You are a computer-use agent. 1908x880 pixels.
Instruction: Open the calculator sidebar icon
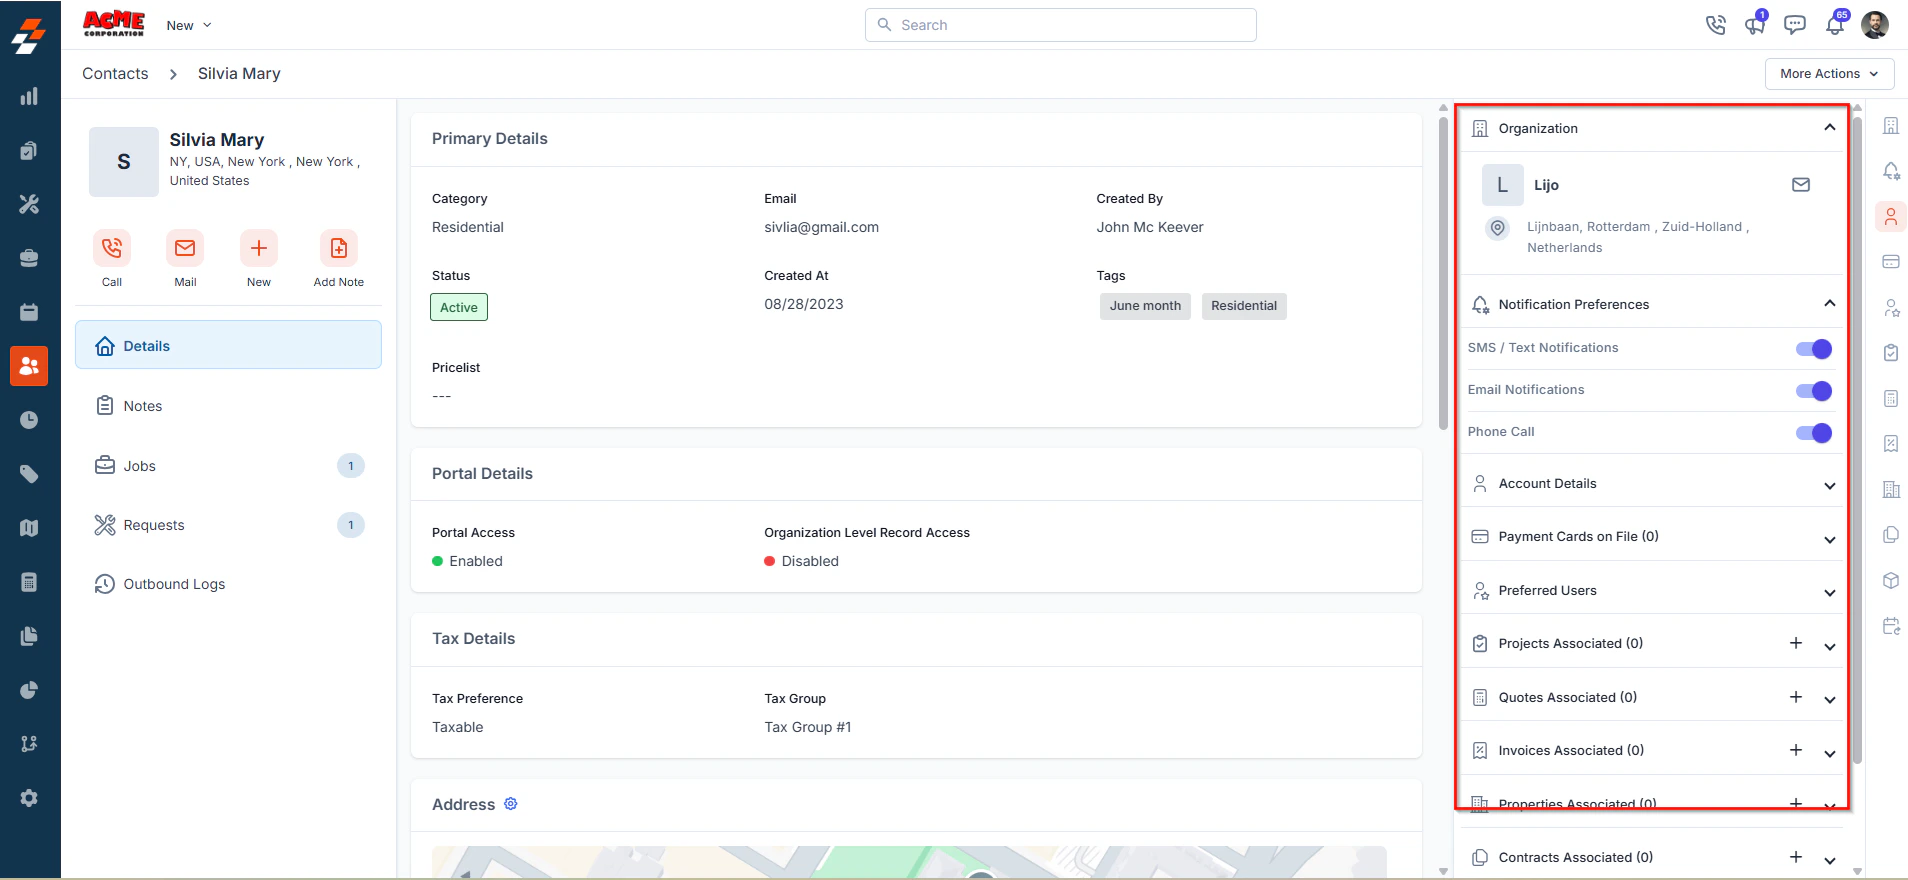point(29,582)
